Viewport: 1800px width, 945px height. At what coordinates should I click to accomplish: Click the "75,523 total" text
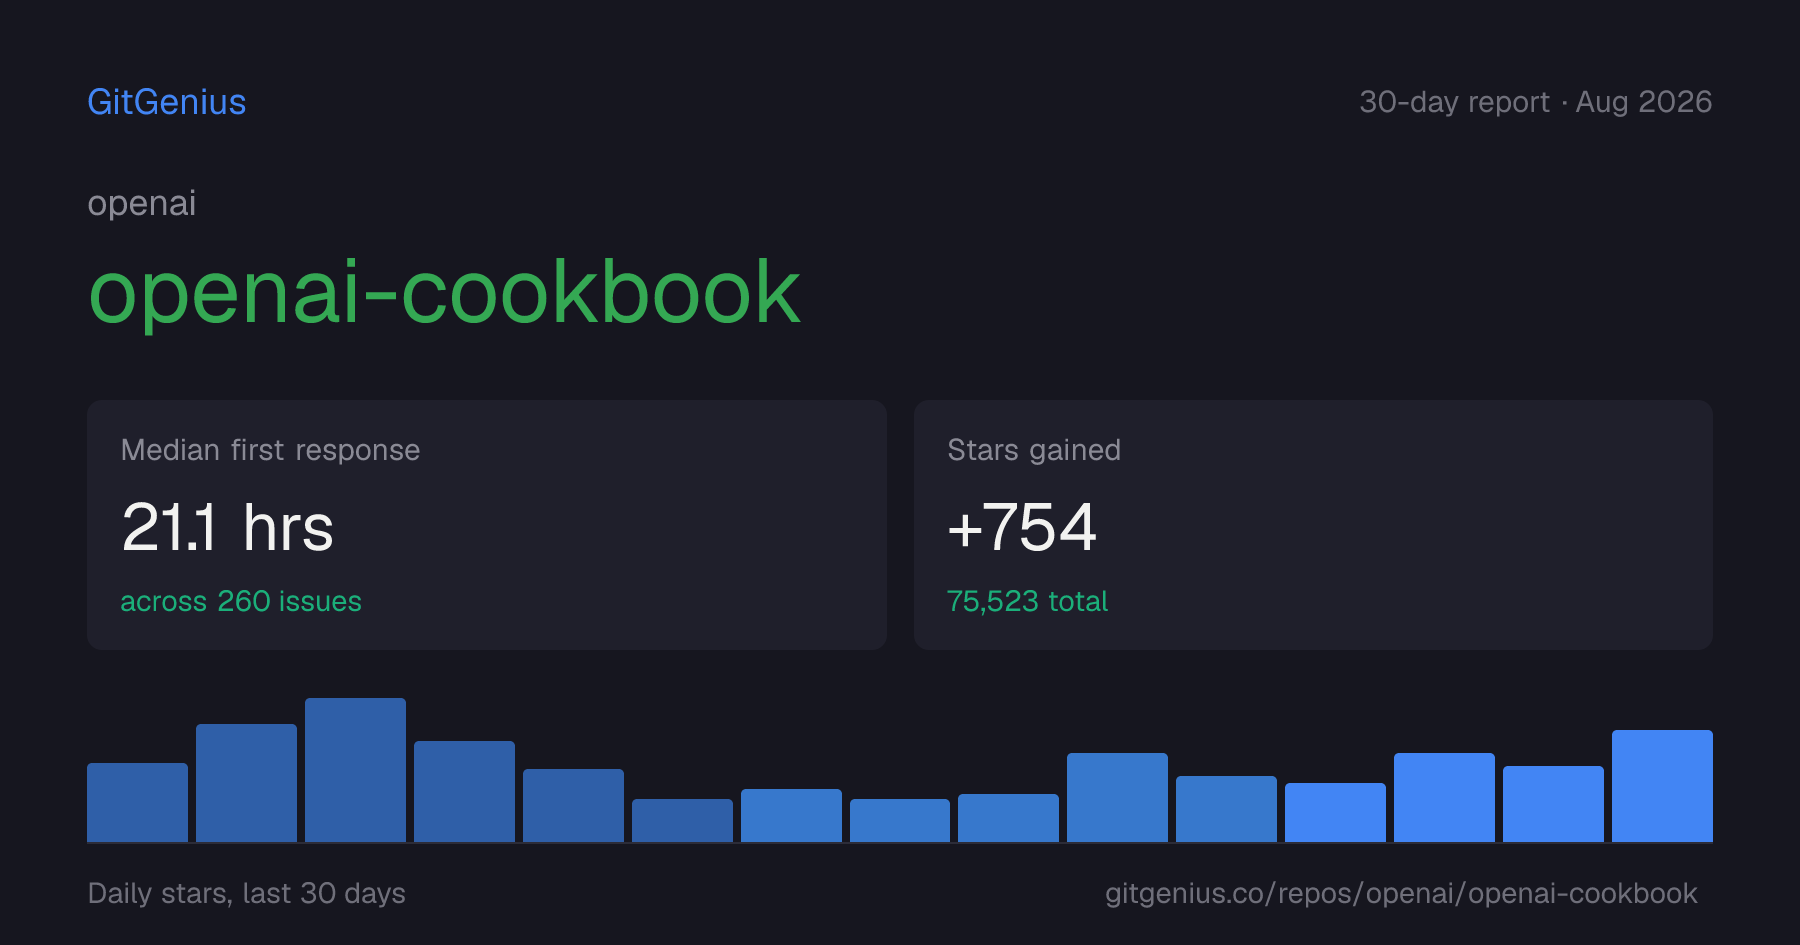pyautogui.click(x=1027, y=601)
